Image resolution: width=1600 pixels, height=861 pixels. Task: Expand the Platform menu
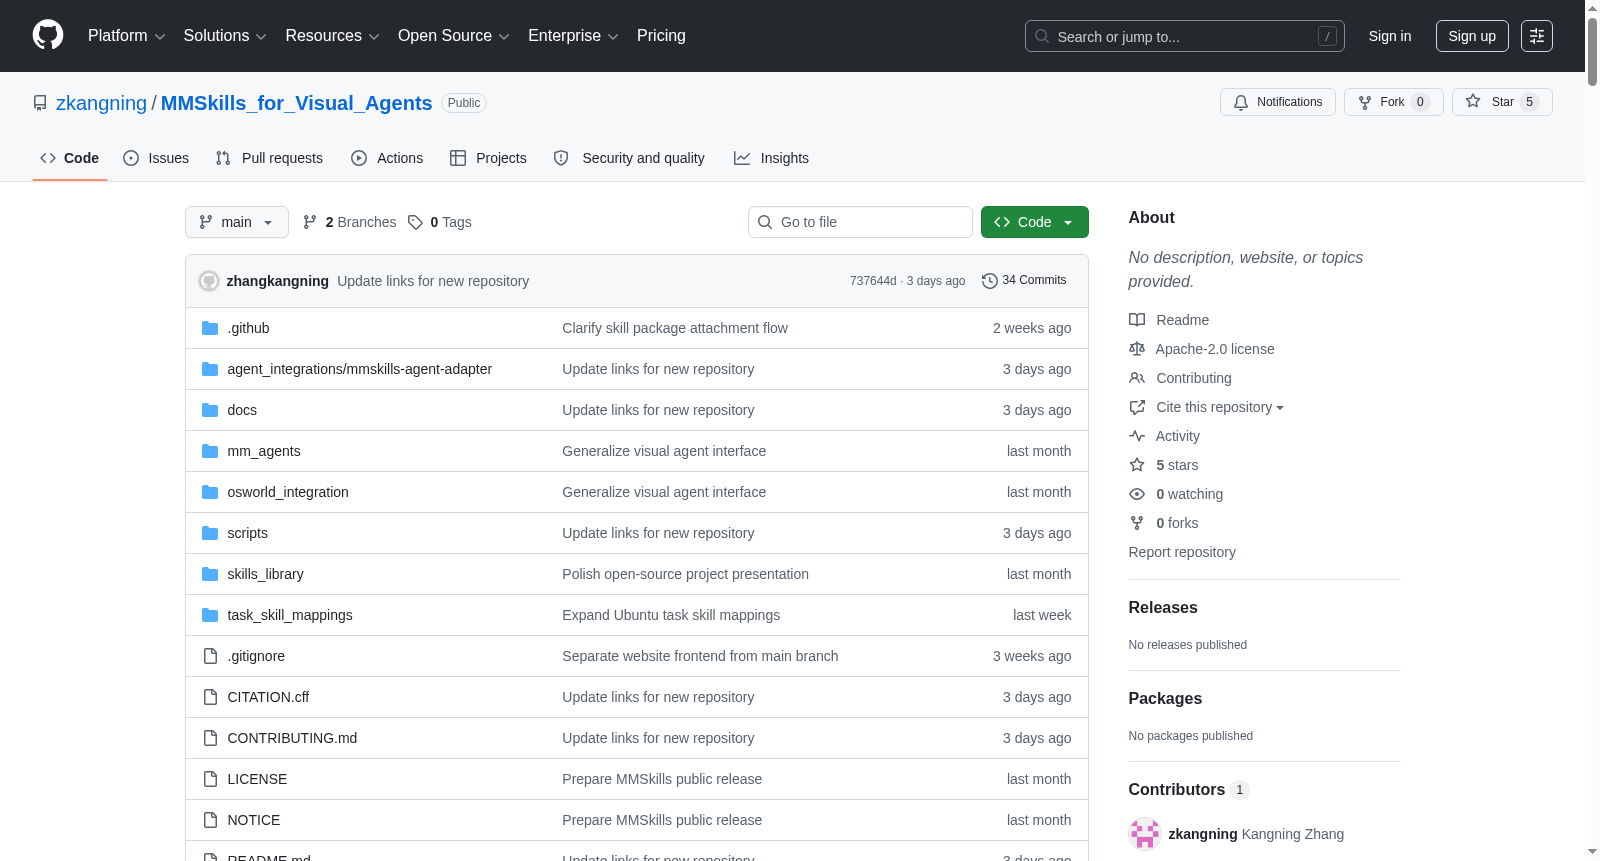126,36
